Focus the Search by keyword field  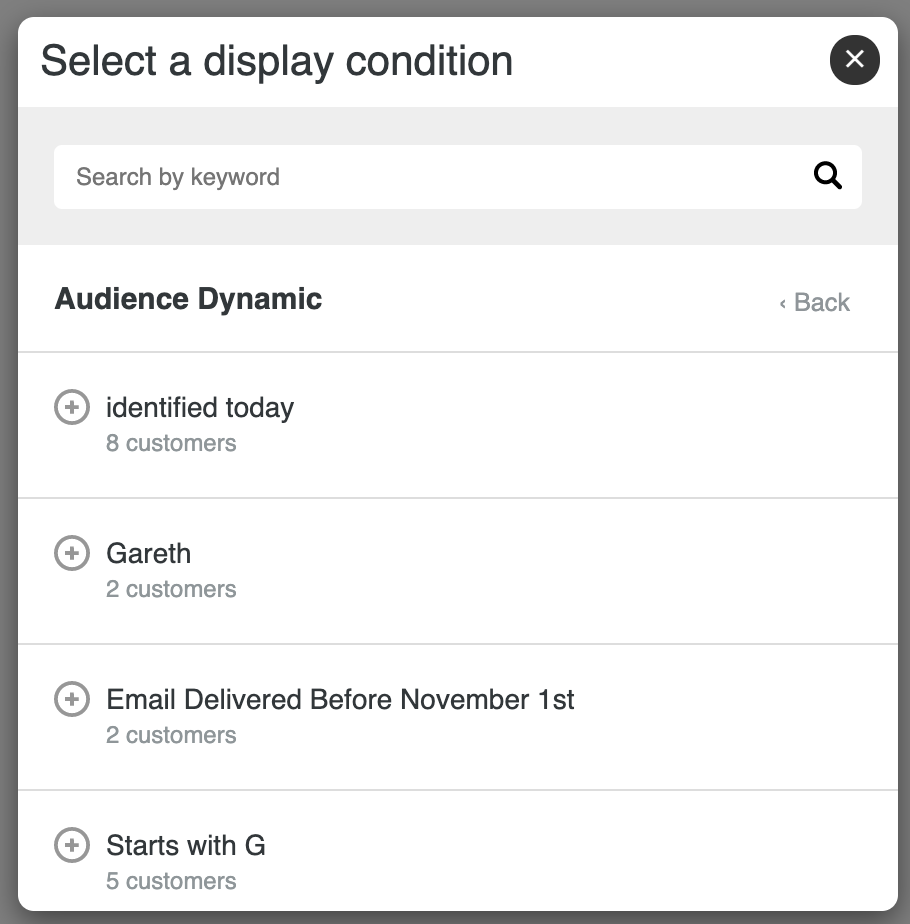point(457,177)
